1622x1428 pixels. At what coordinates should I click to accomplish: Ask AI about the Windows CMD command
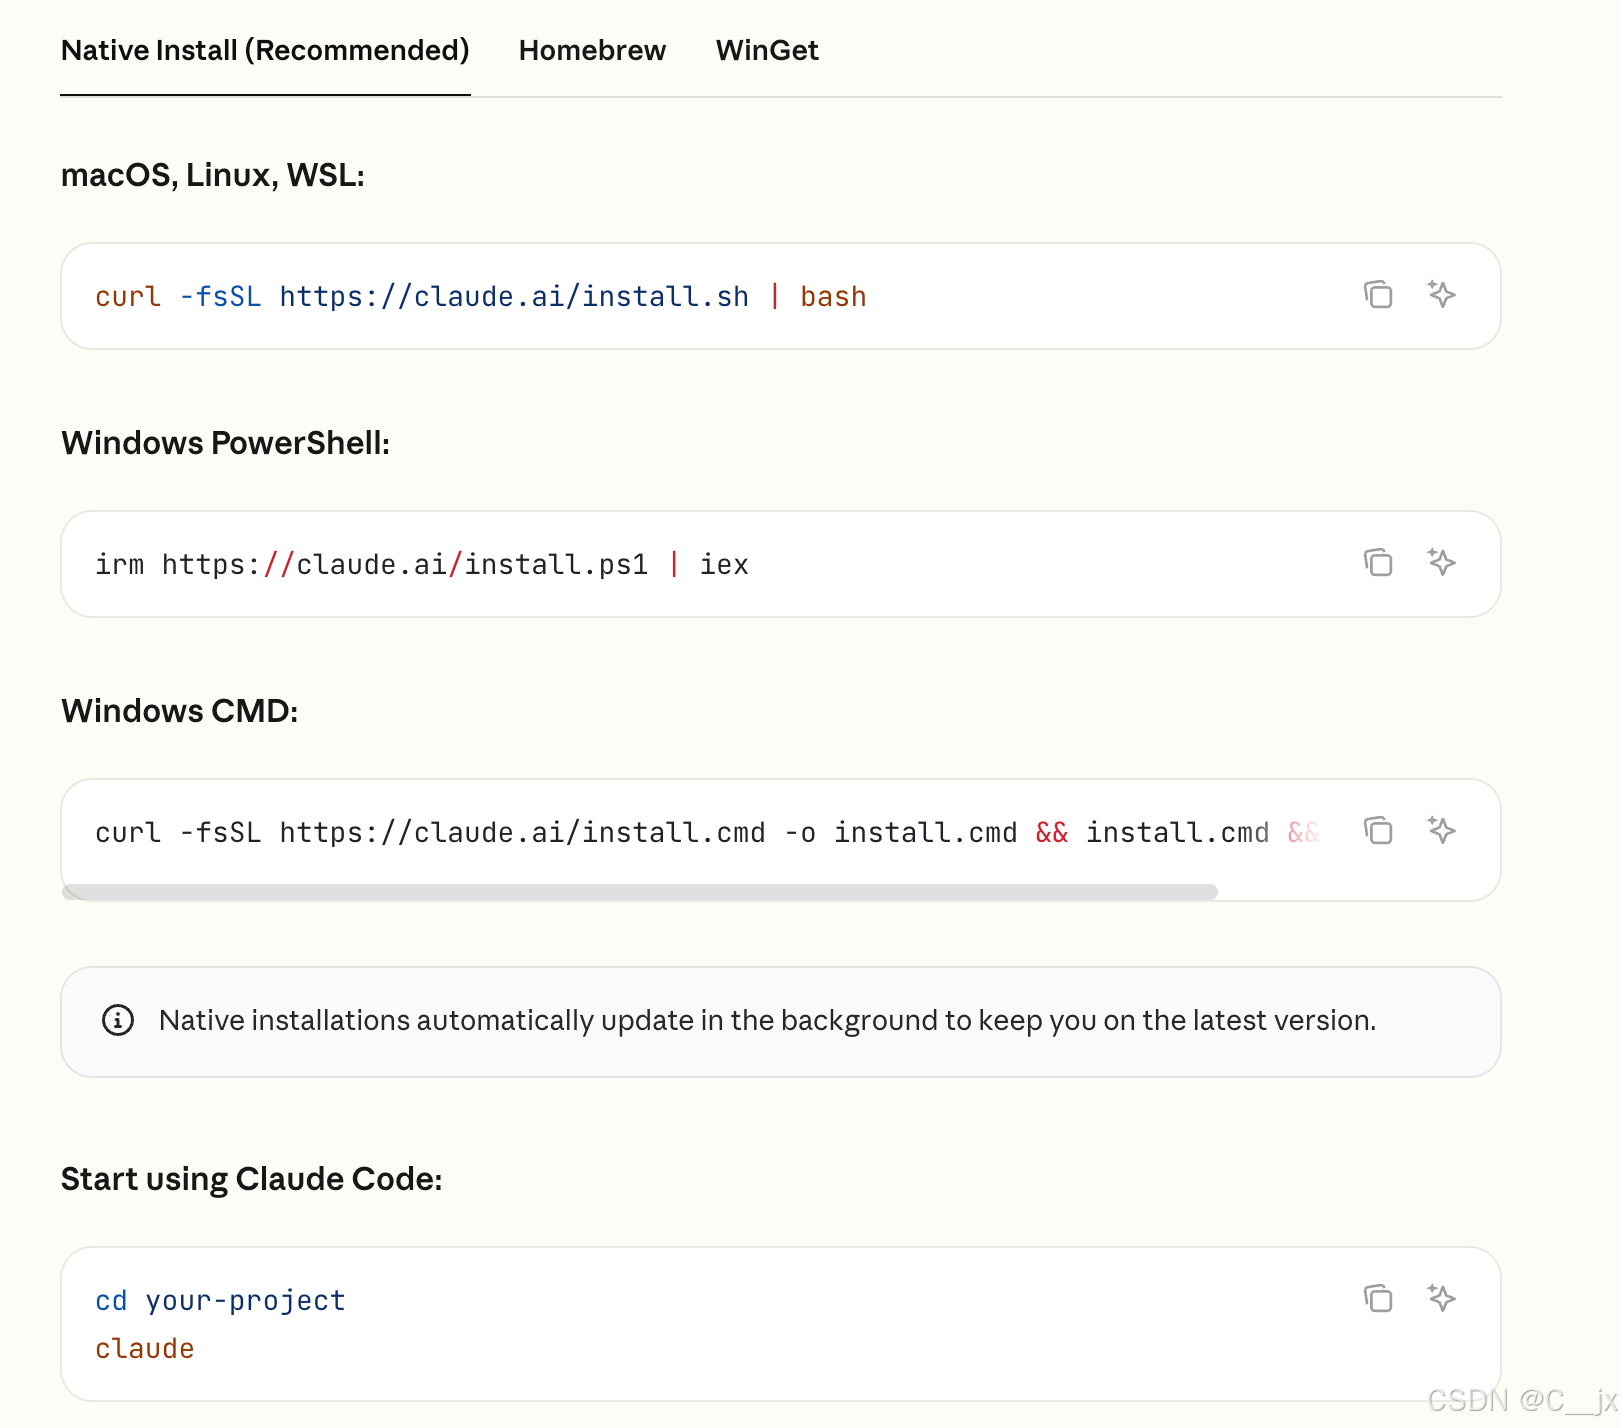[1441, 830]
